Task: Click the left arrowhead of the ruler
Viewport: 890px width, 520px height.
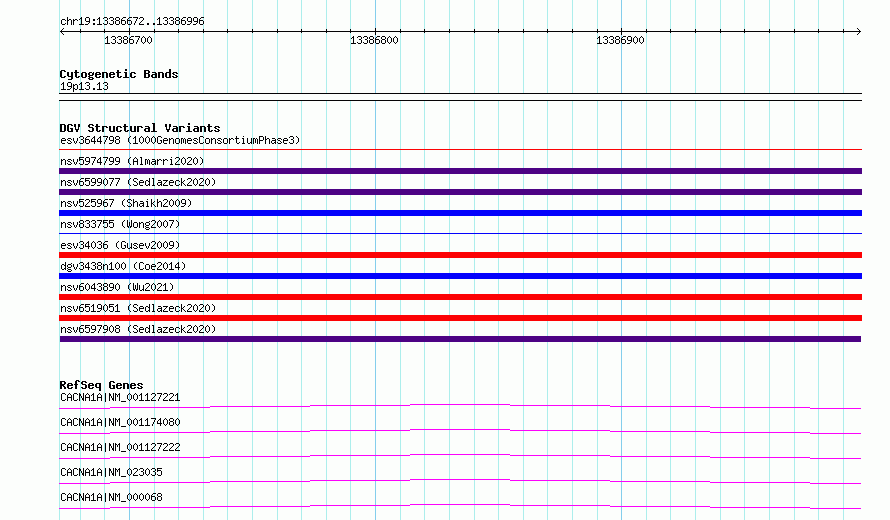Action: click(x=62, y=31)
